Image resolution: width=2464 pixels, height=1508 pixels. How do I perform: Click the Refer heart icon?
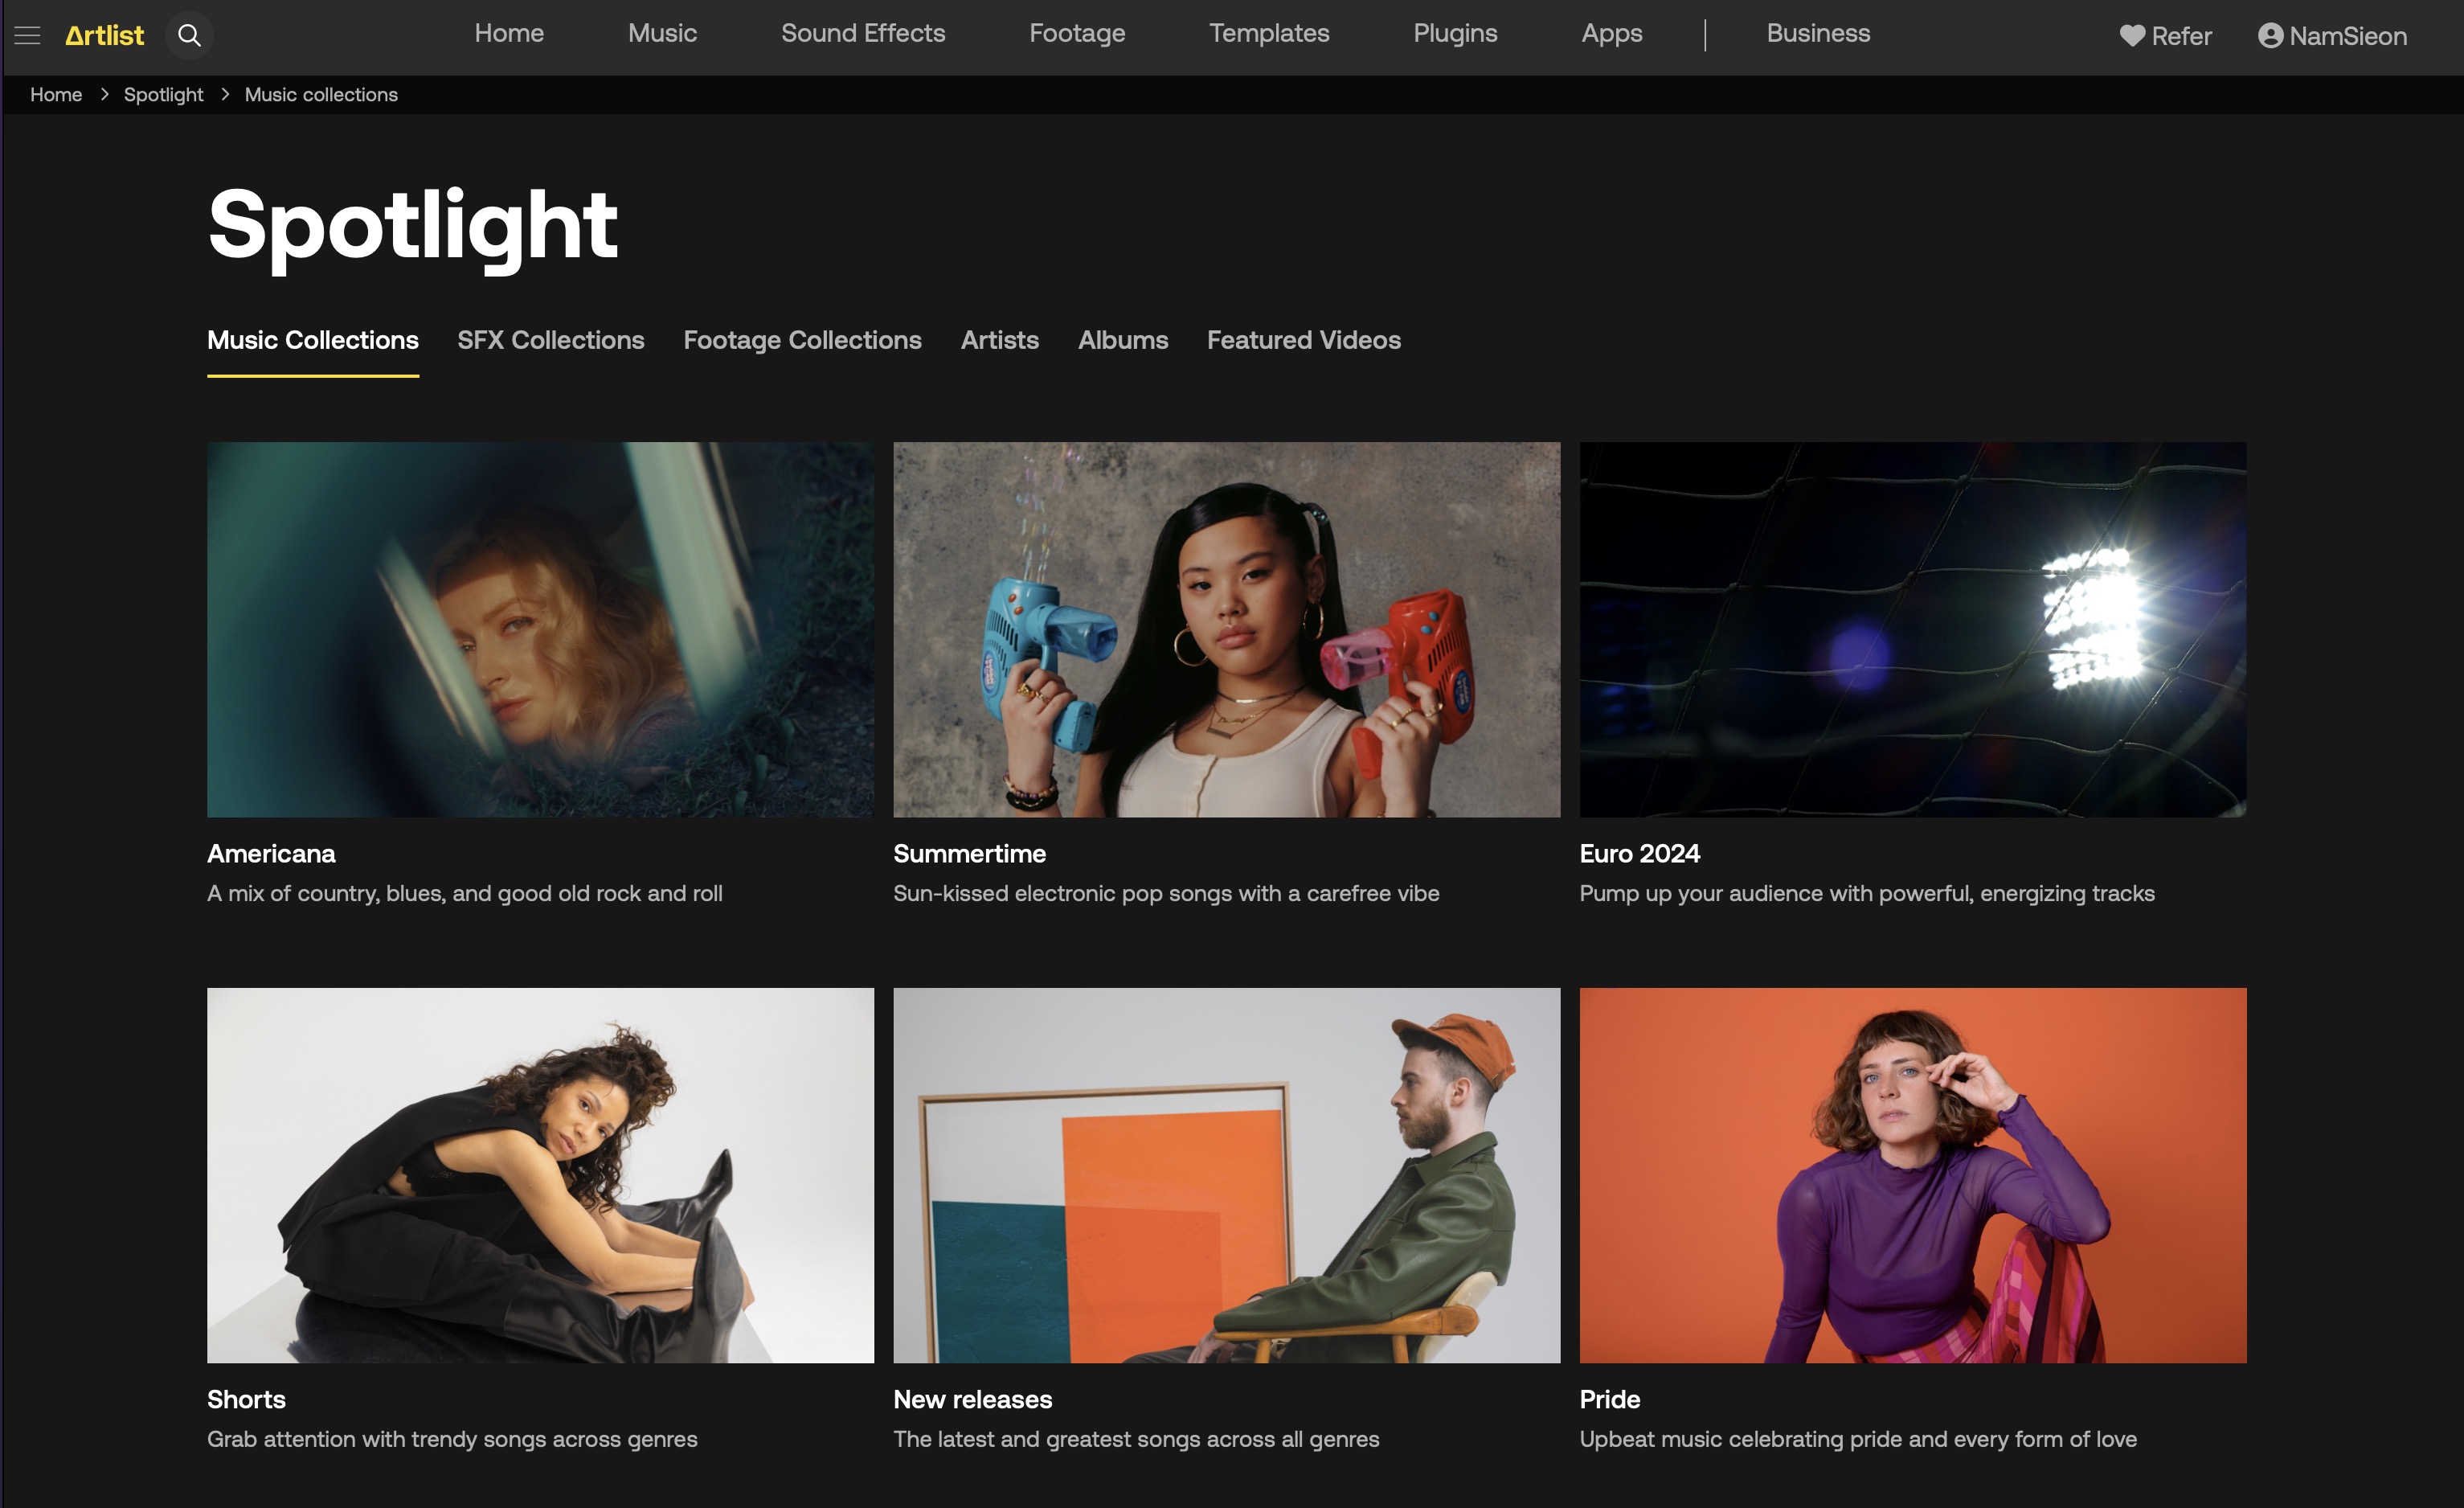[2131, 36]
